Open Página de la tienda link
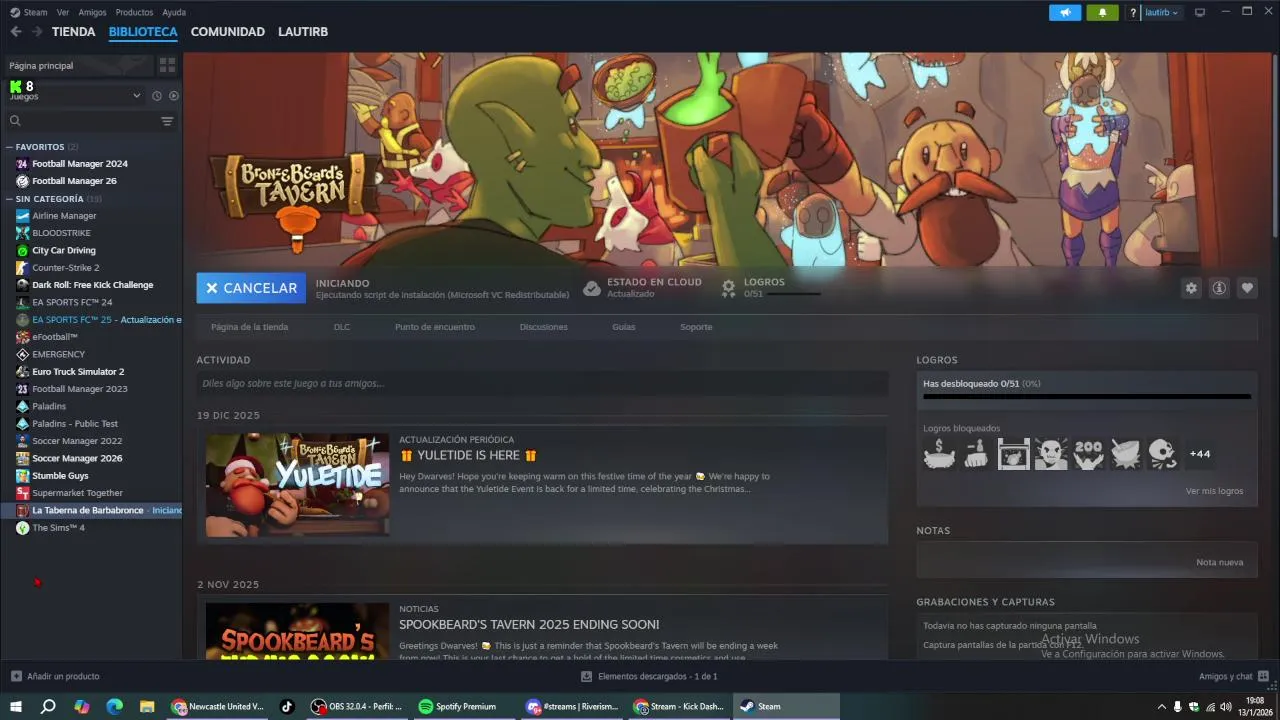The width and height of the screenshot is (1280, 720). coord(249,327)
